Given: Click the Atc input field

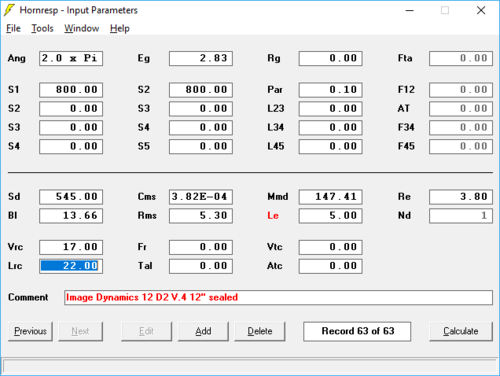Looking at the screenshot, I should 330,266.
